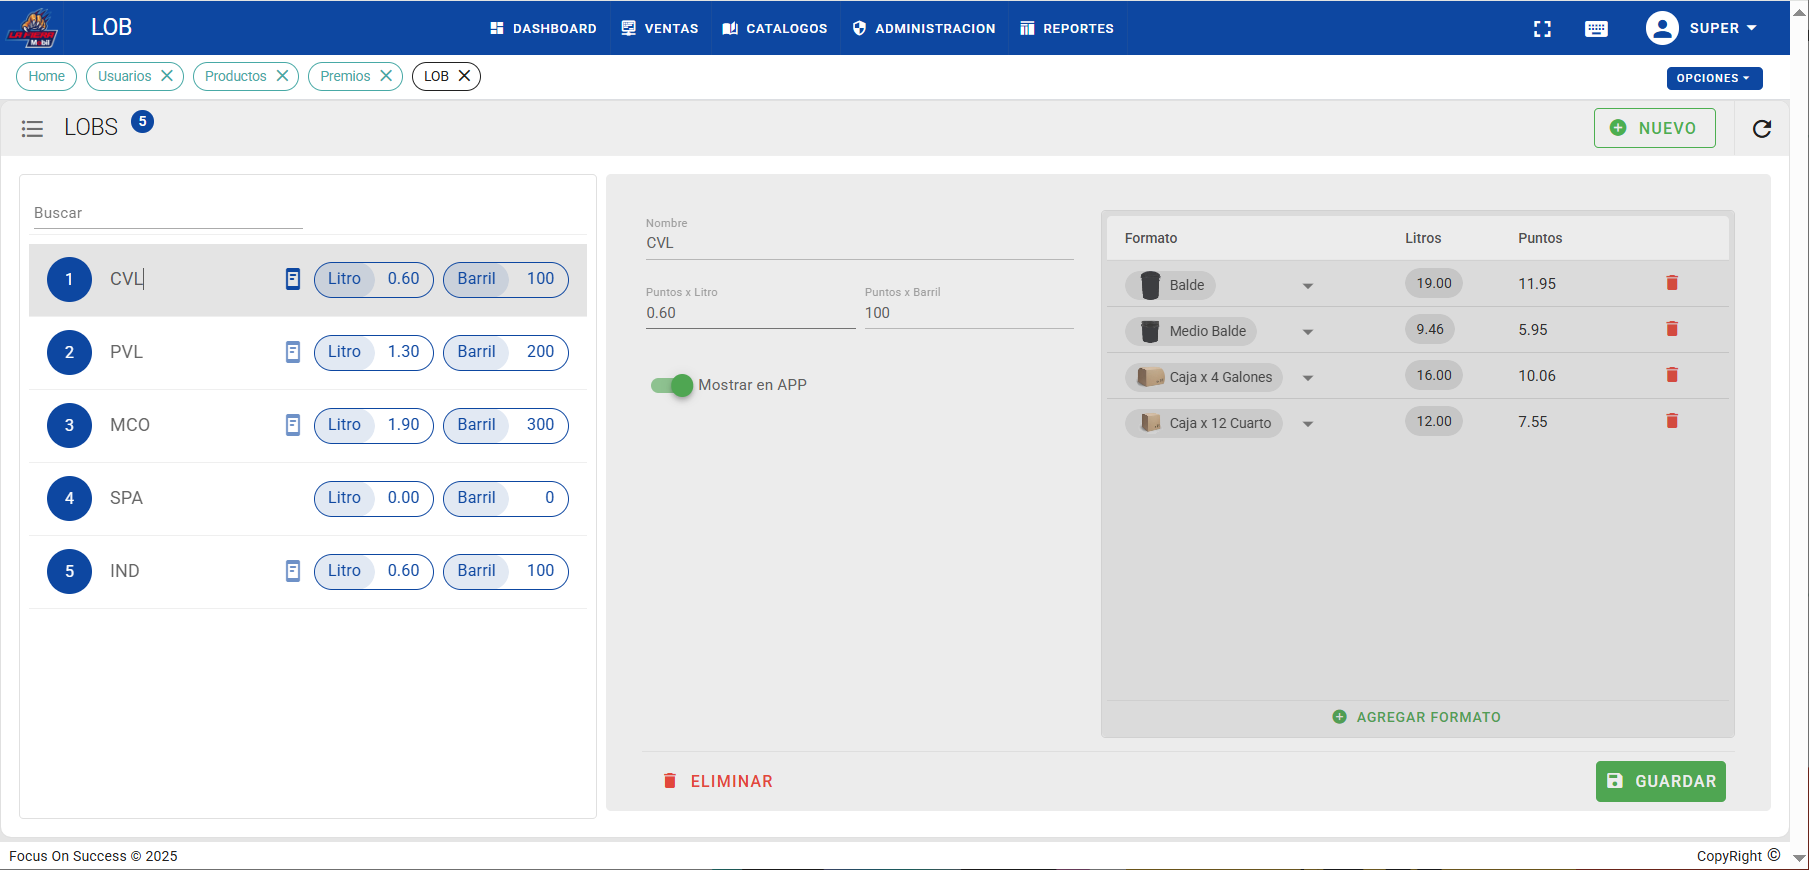Delete the Caja x 12 Cuarto row
Screen dimensions: 1809x870
tap(1671, 421)
